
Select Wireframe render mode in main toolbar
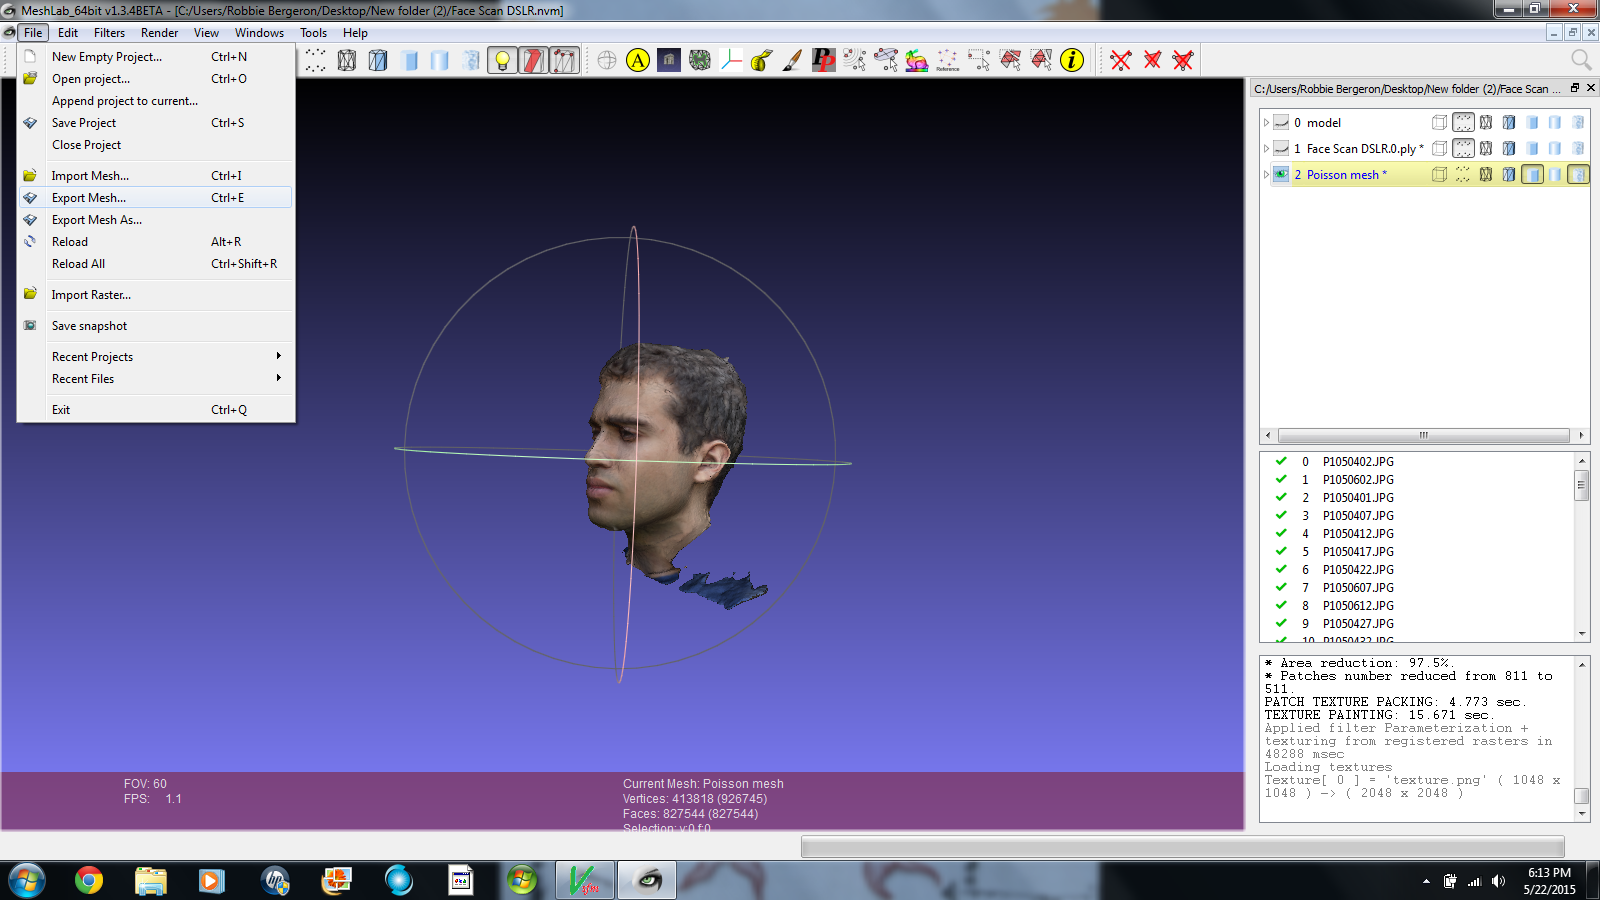[347, 61]
